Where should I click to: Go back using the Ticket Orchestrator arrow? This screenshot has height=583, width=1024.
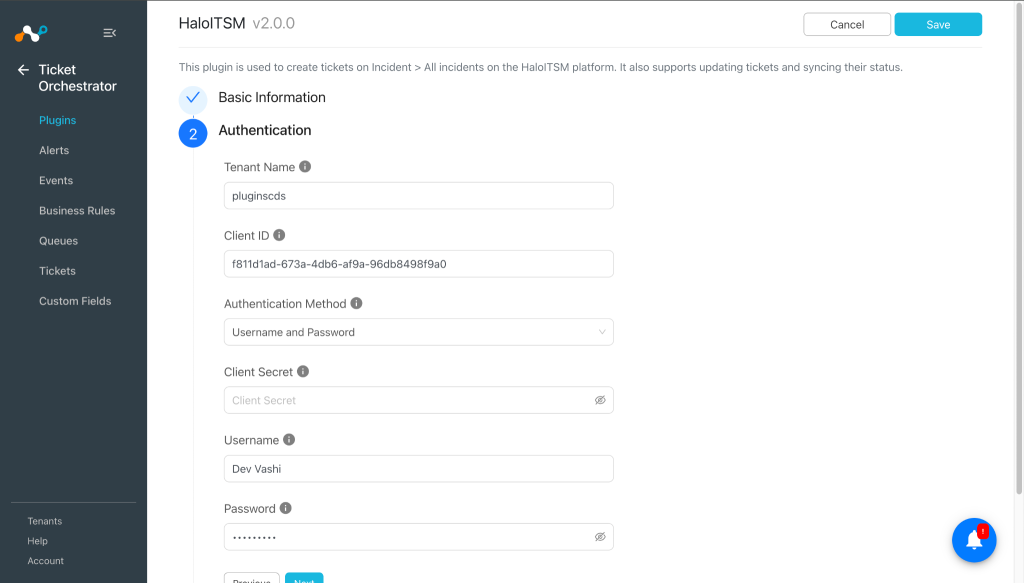(x=24, y=70)
